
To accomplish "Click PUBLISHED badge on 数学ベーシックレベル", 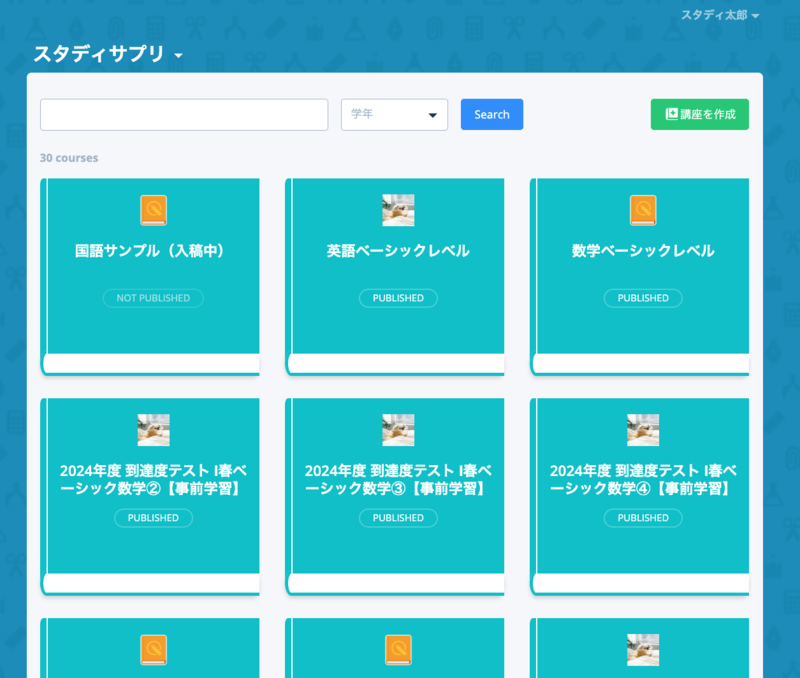I will (x=643, y=298).
